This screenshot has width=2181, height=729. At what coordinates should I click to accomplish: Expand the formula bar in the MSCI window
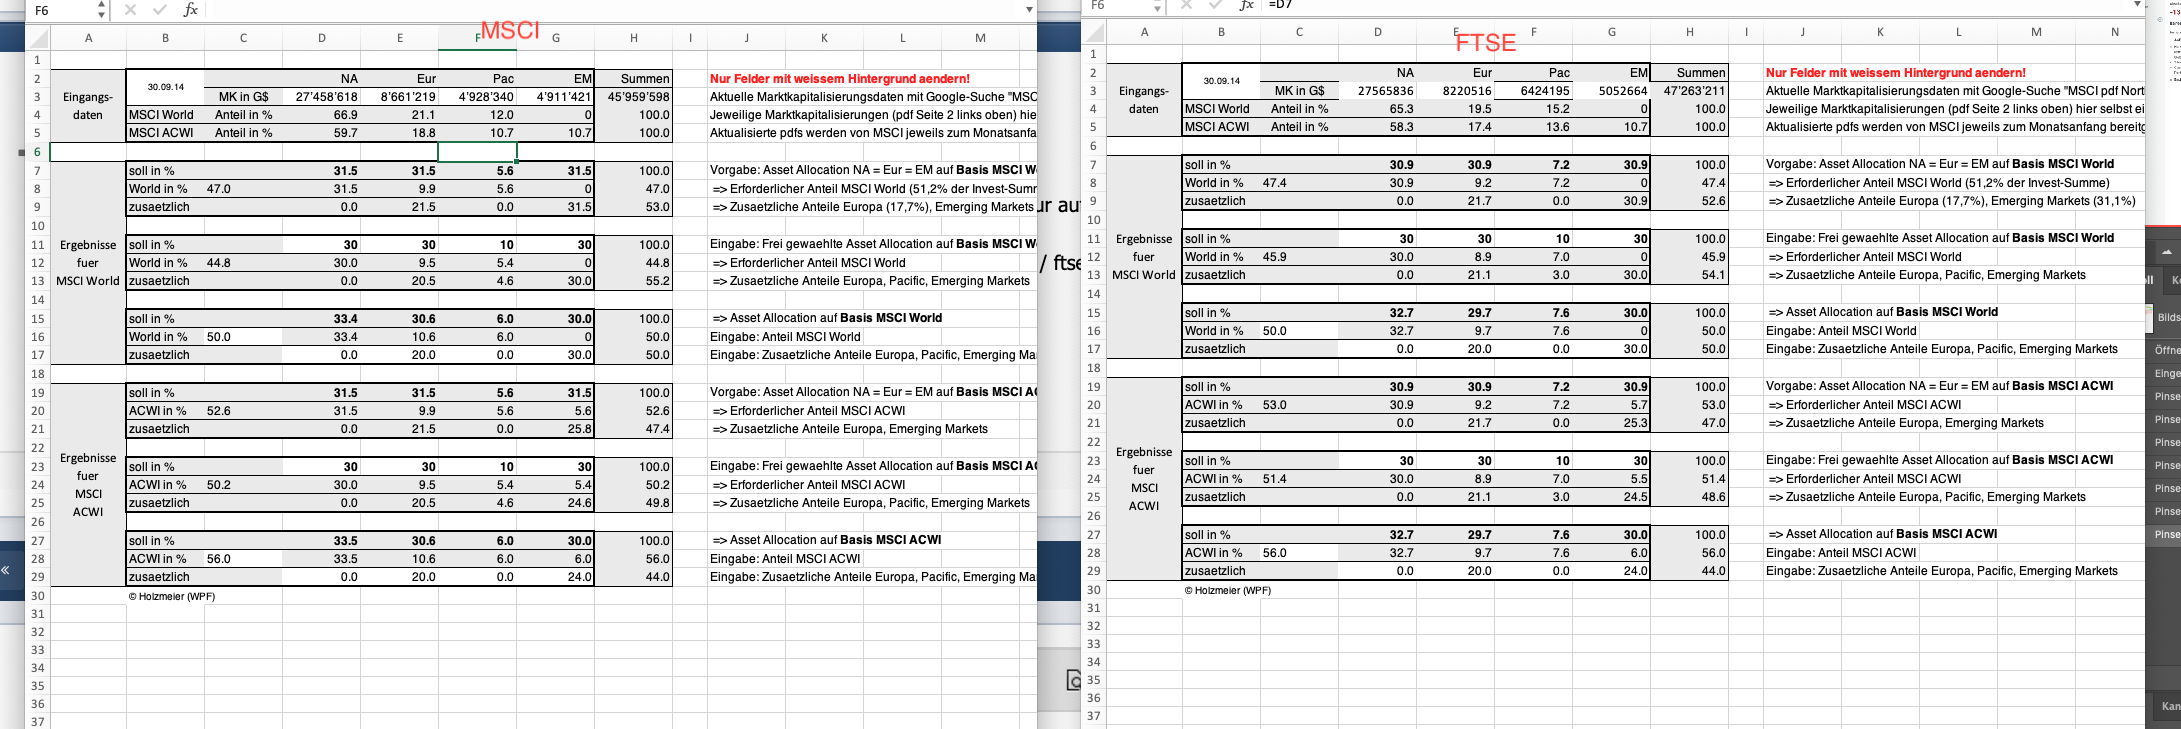(1029, 10)
